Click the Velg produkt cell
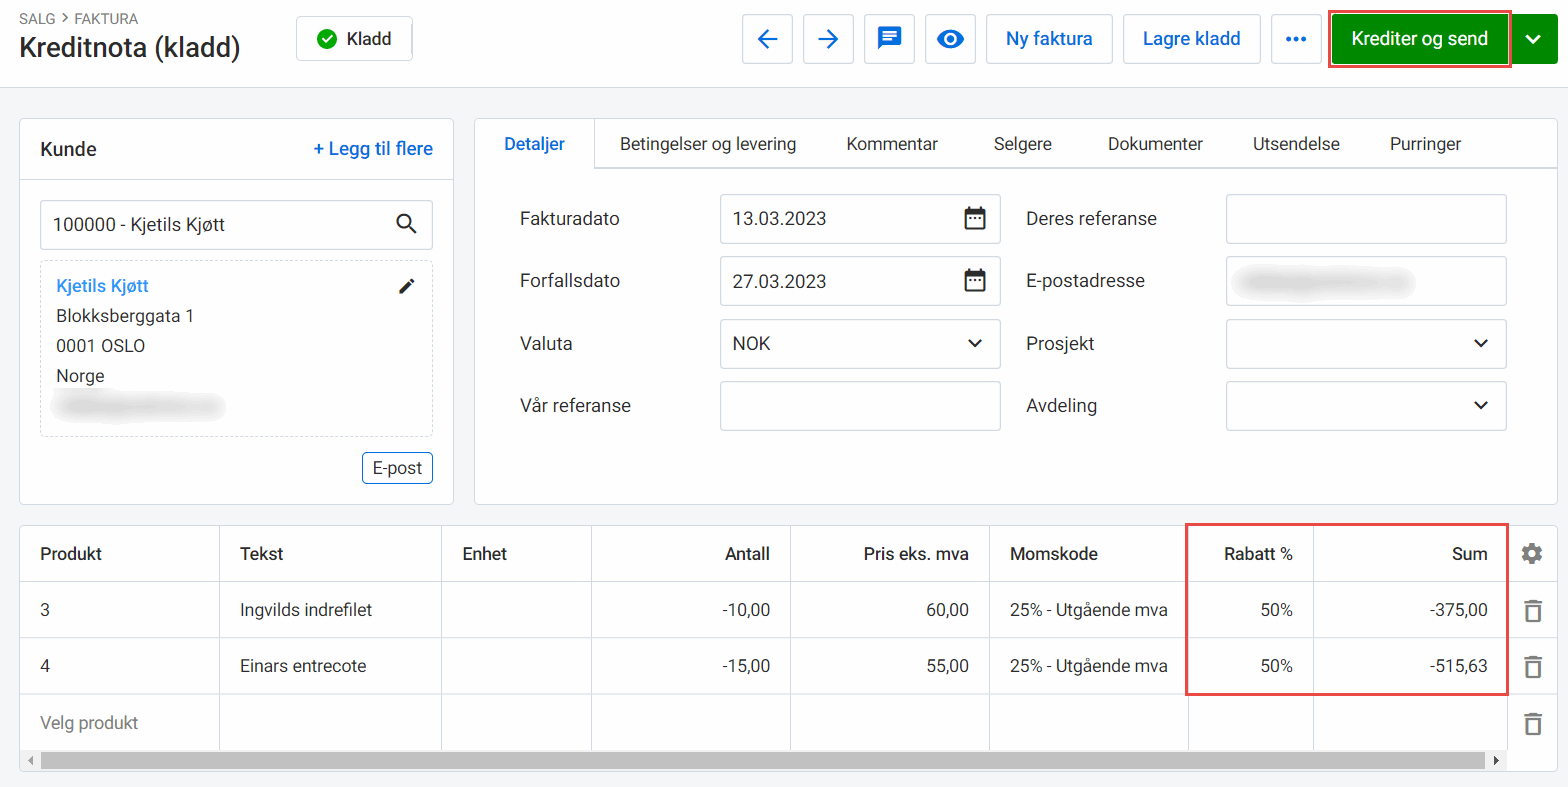Viewport: 1568px width, 787px height. pos(119,723)
